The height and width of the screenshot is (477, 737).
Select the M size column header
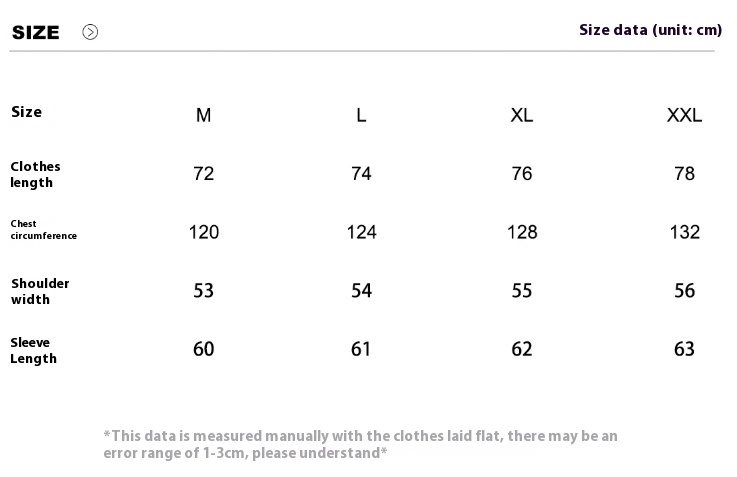coord(204,115)
